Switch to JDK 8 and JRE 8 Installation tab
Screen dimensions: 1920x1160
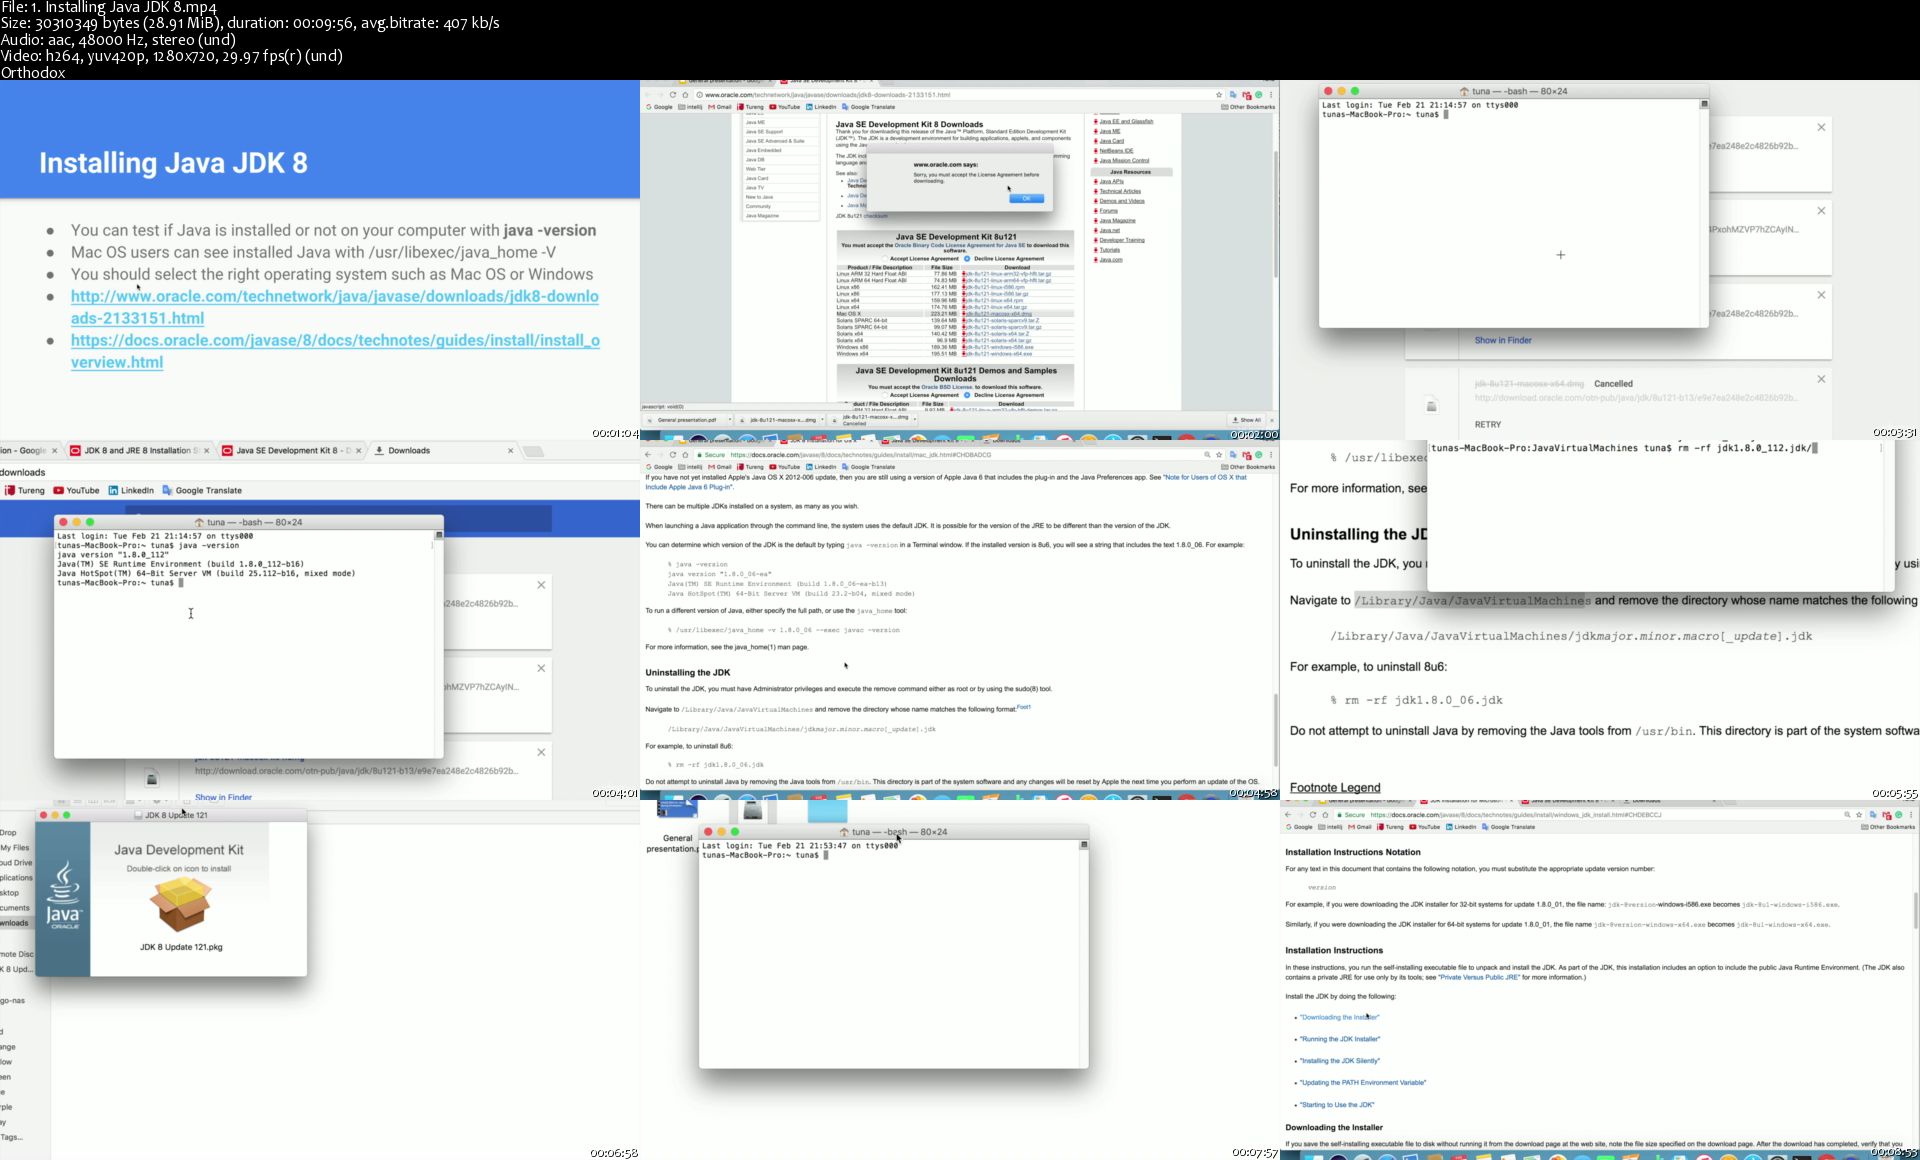[139, 451]
